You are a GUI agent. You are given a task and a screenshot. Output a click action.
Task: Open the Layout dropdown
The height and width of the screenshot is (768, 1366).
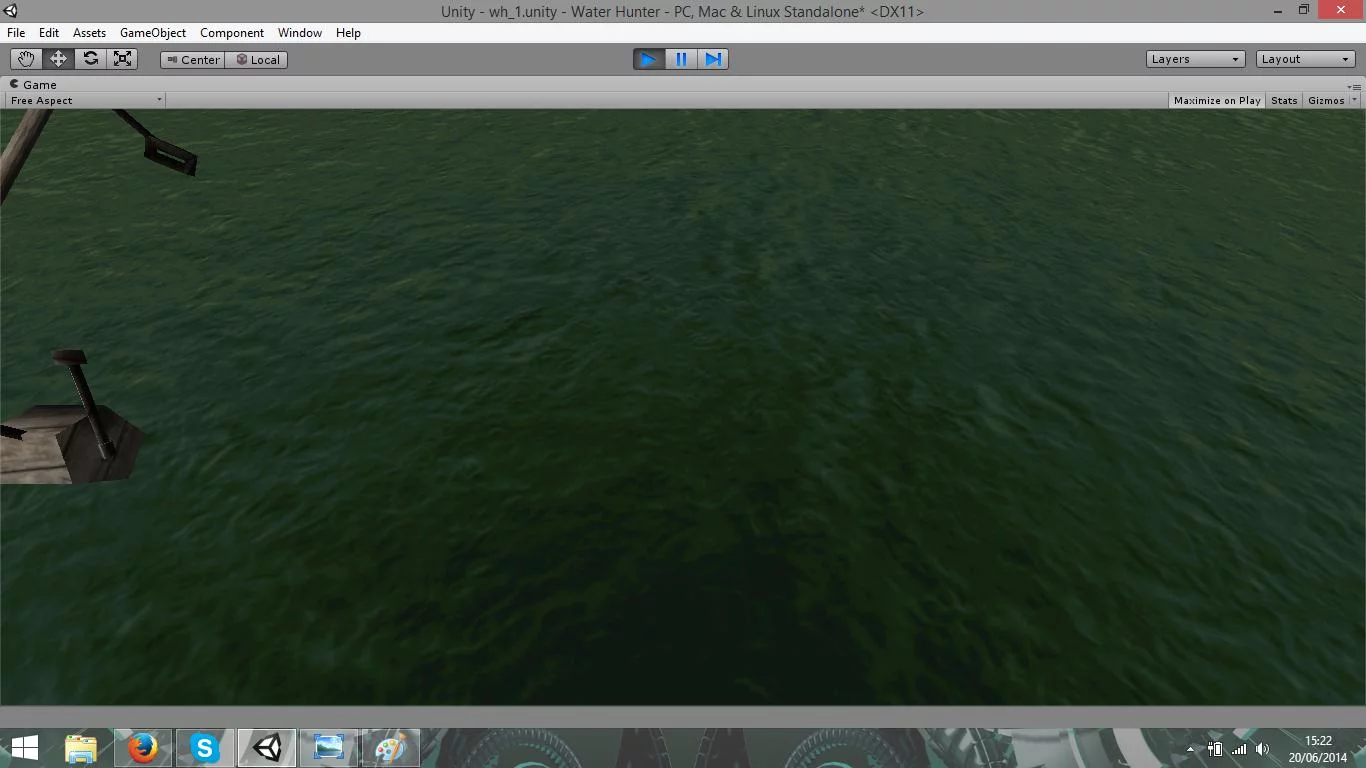click(x=1306, y=59)
